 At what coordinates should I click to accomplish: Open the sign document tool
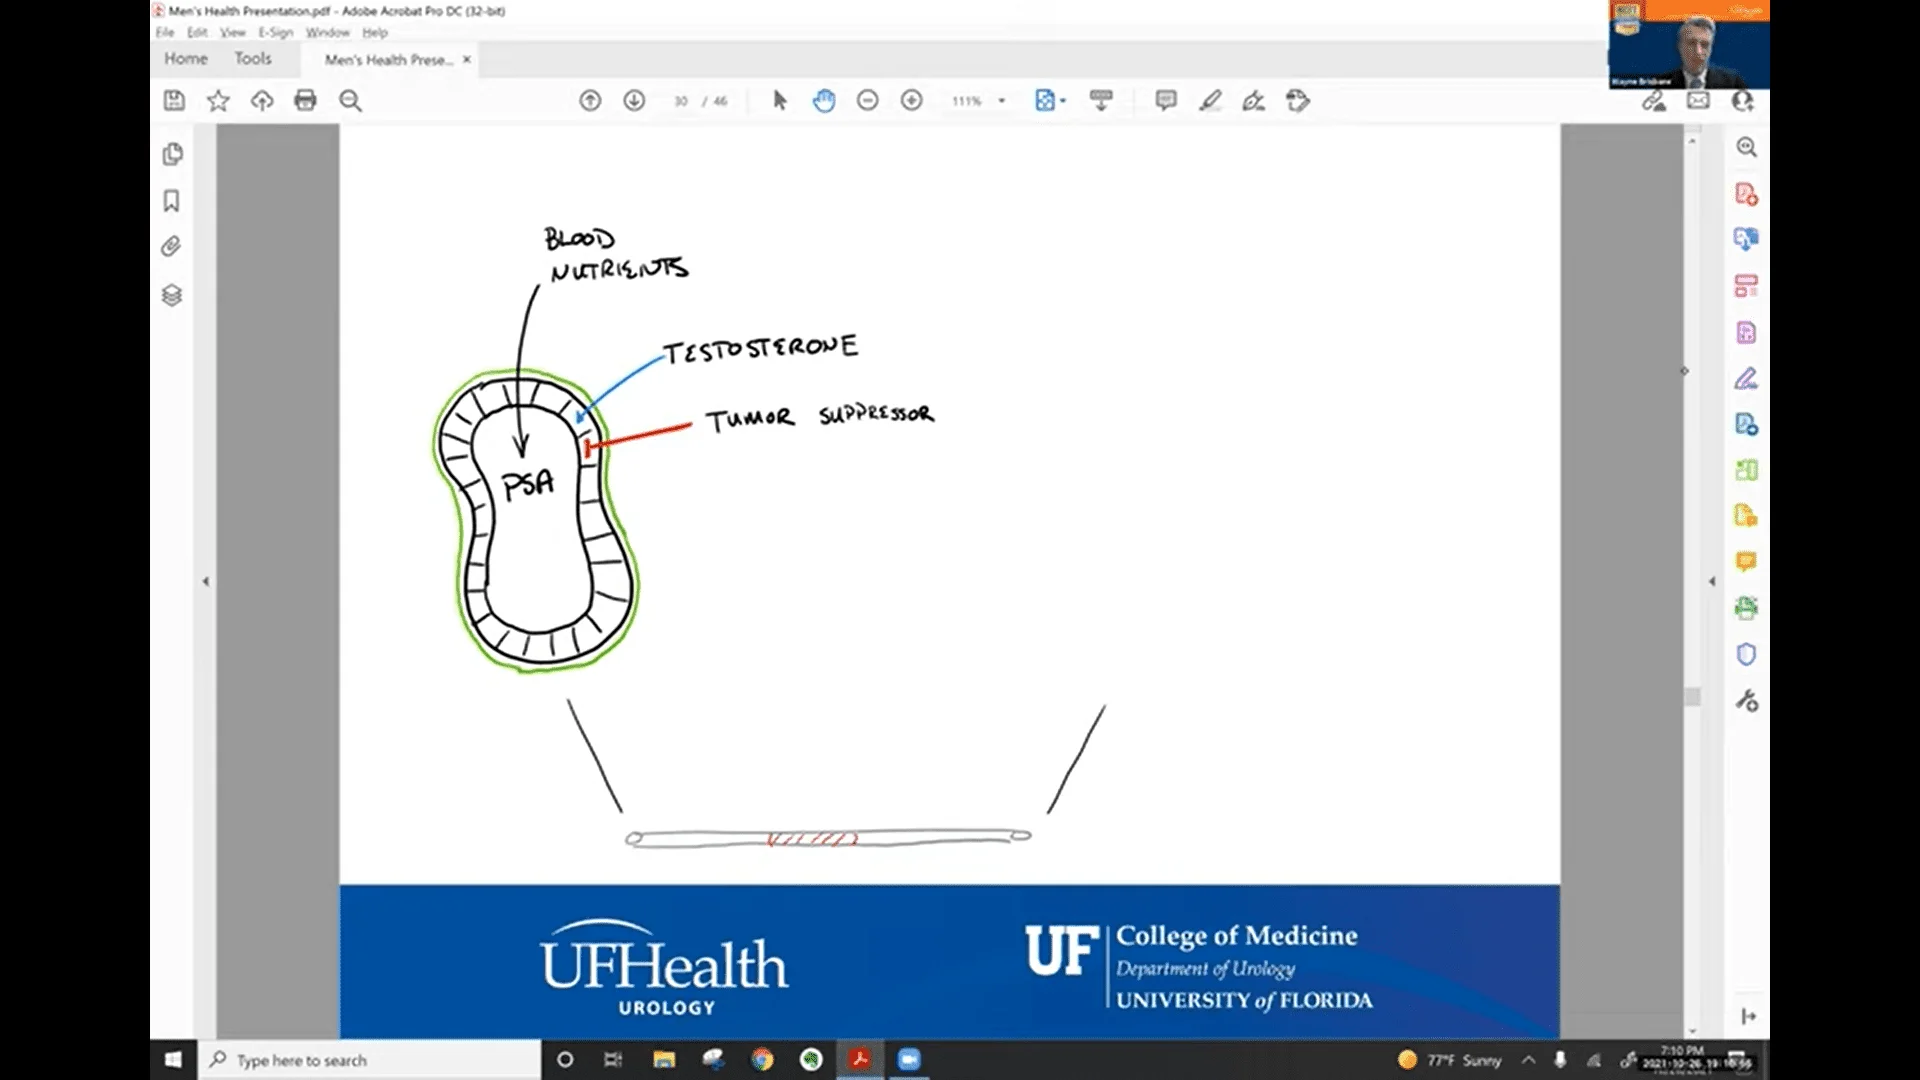point(1254,100)
